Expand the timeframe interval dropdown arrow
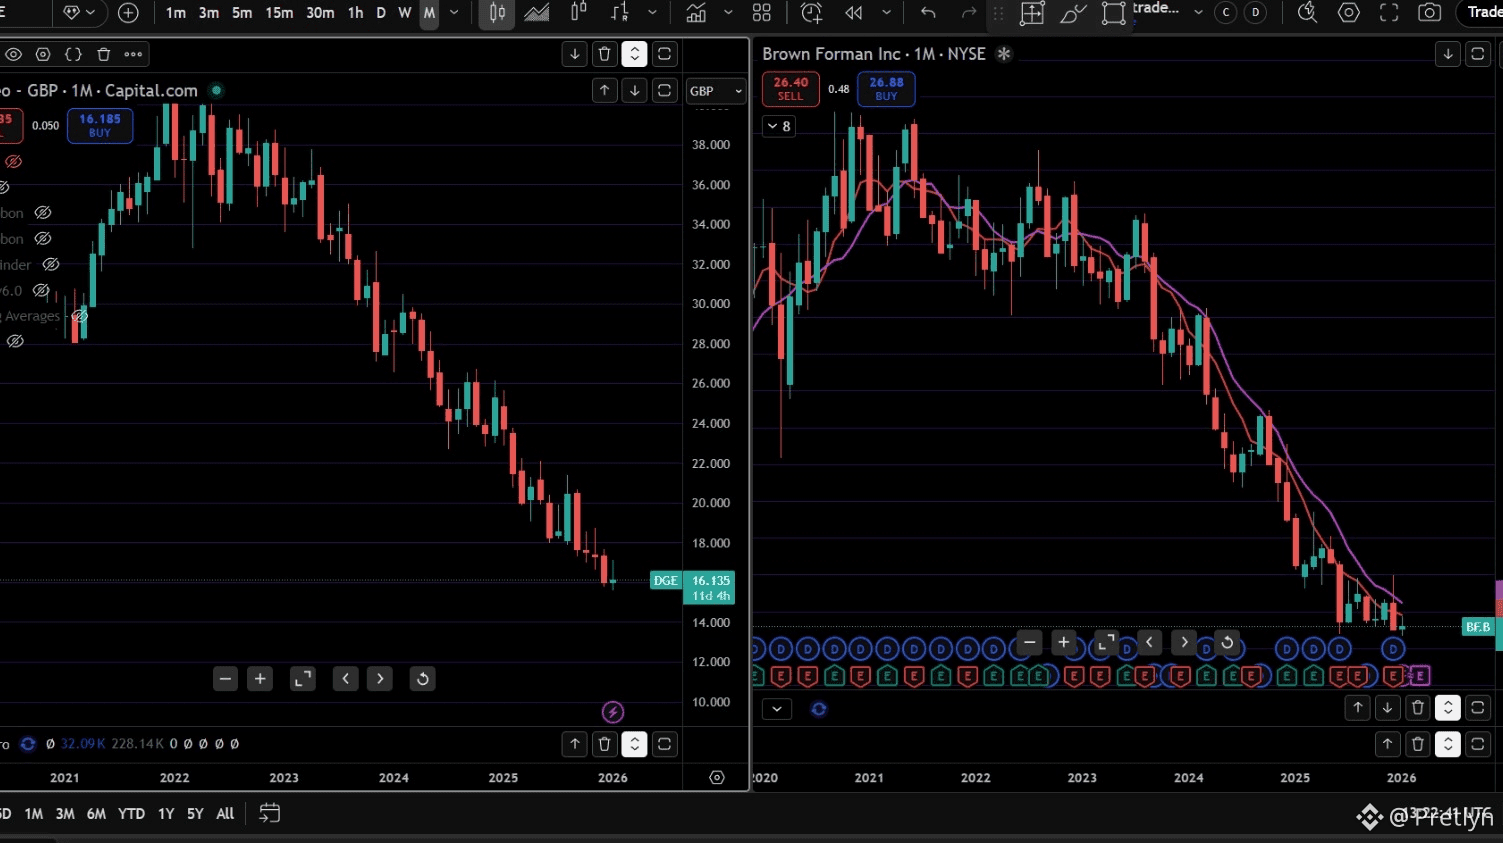Viewport: 1503px width, 843px height. 454,13
